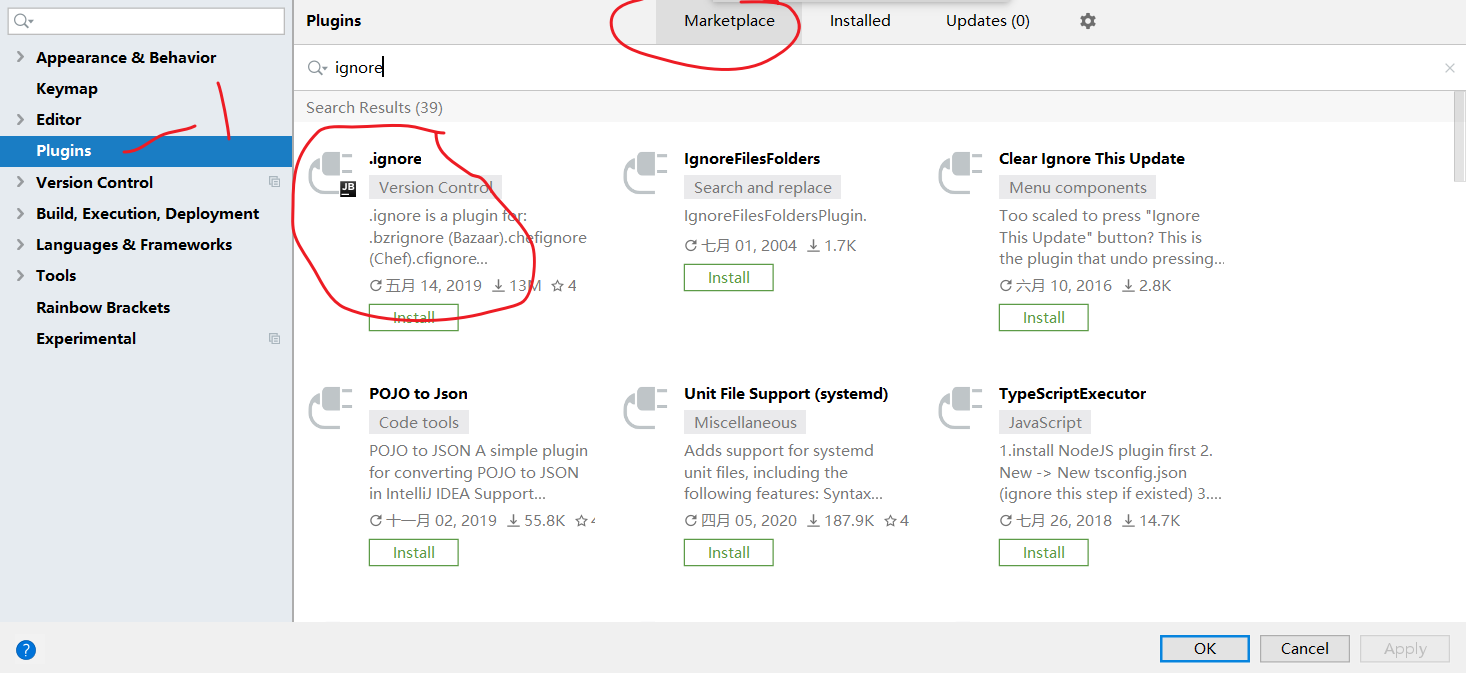The image size is (1466, 673).
Task: Open Unit File Support (systemd) title
Action: pyautogui.click(x=786, y=393)
